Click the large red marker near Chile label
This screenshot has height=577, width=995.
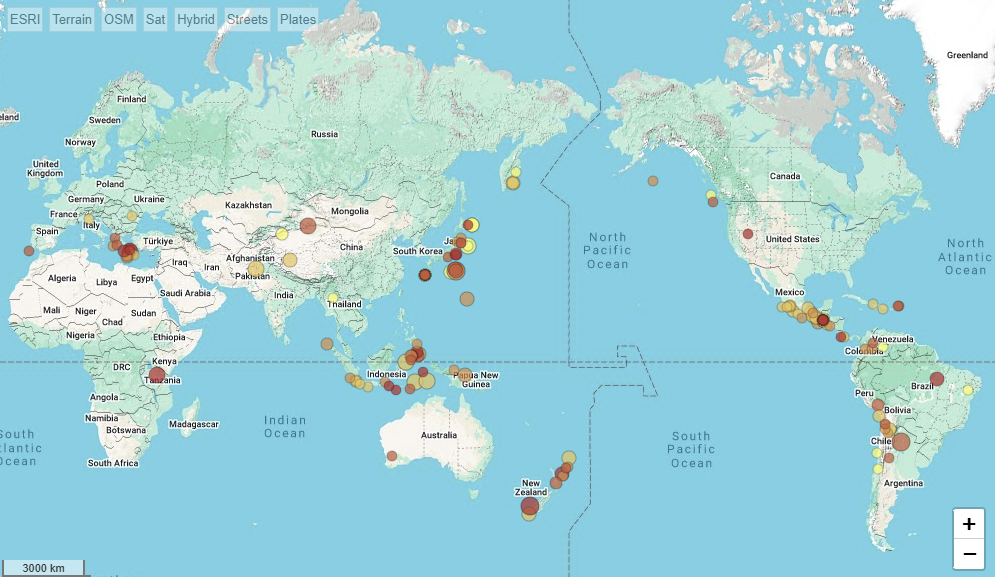(900, 442)
